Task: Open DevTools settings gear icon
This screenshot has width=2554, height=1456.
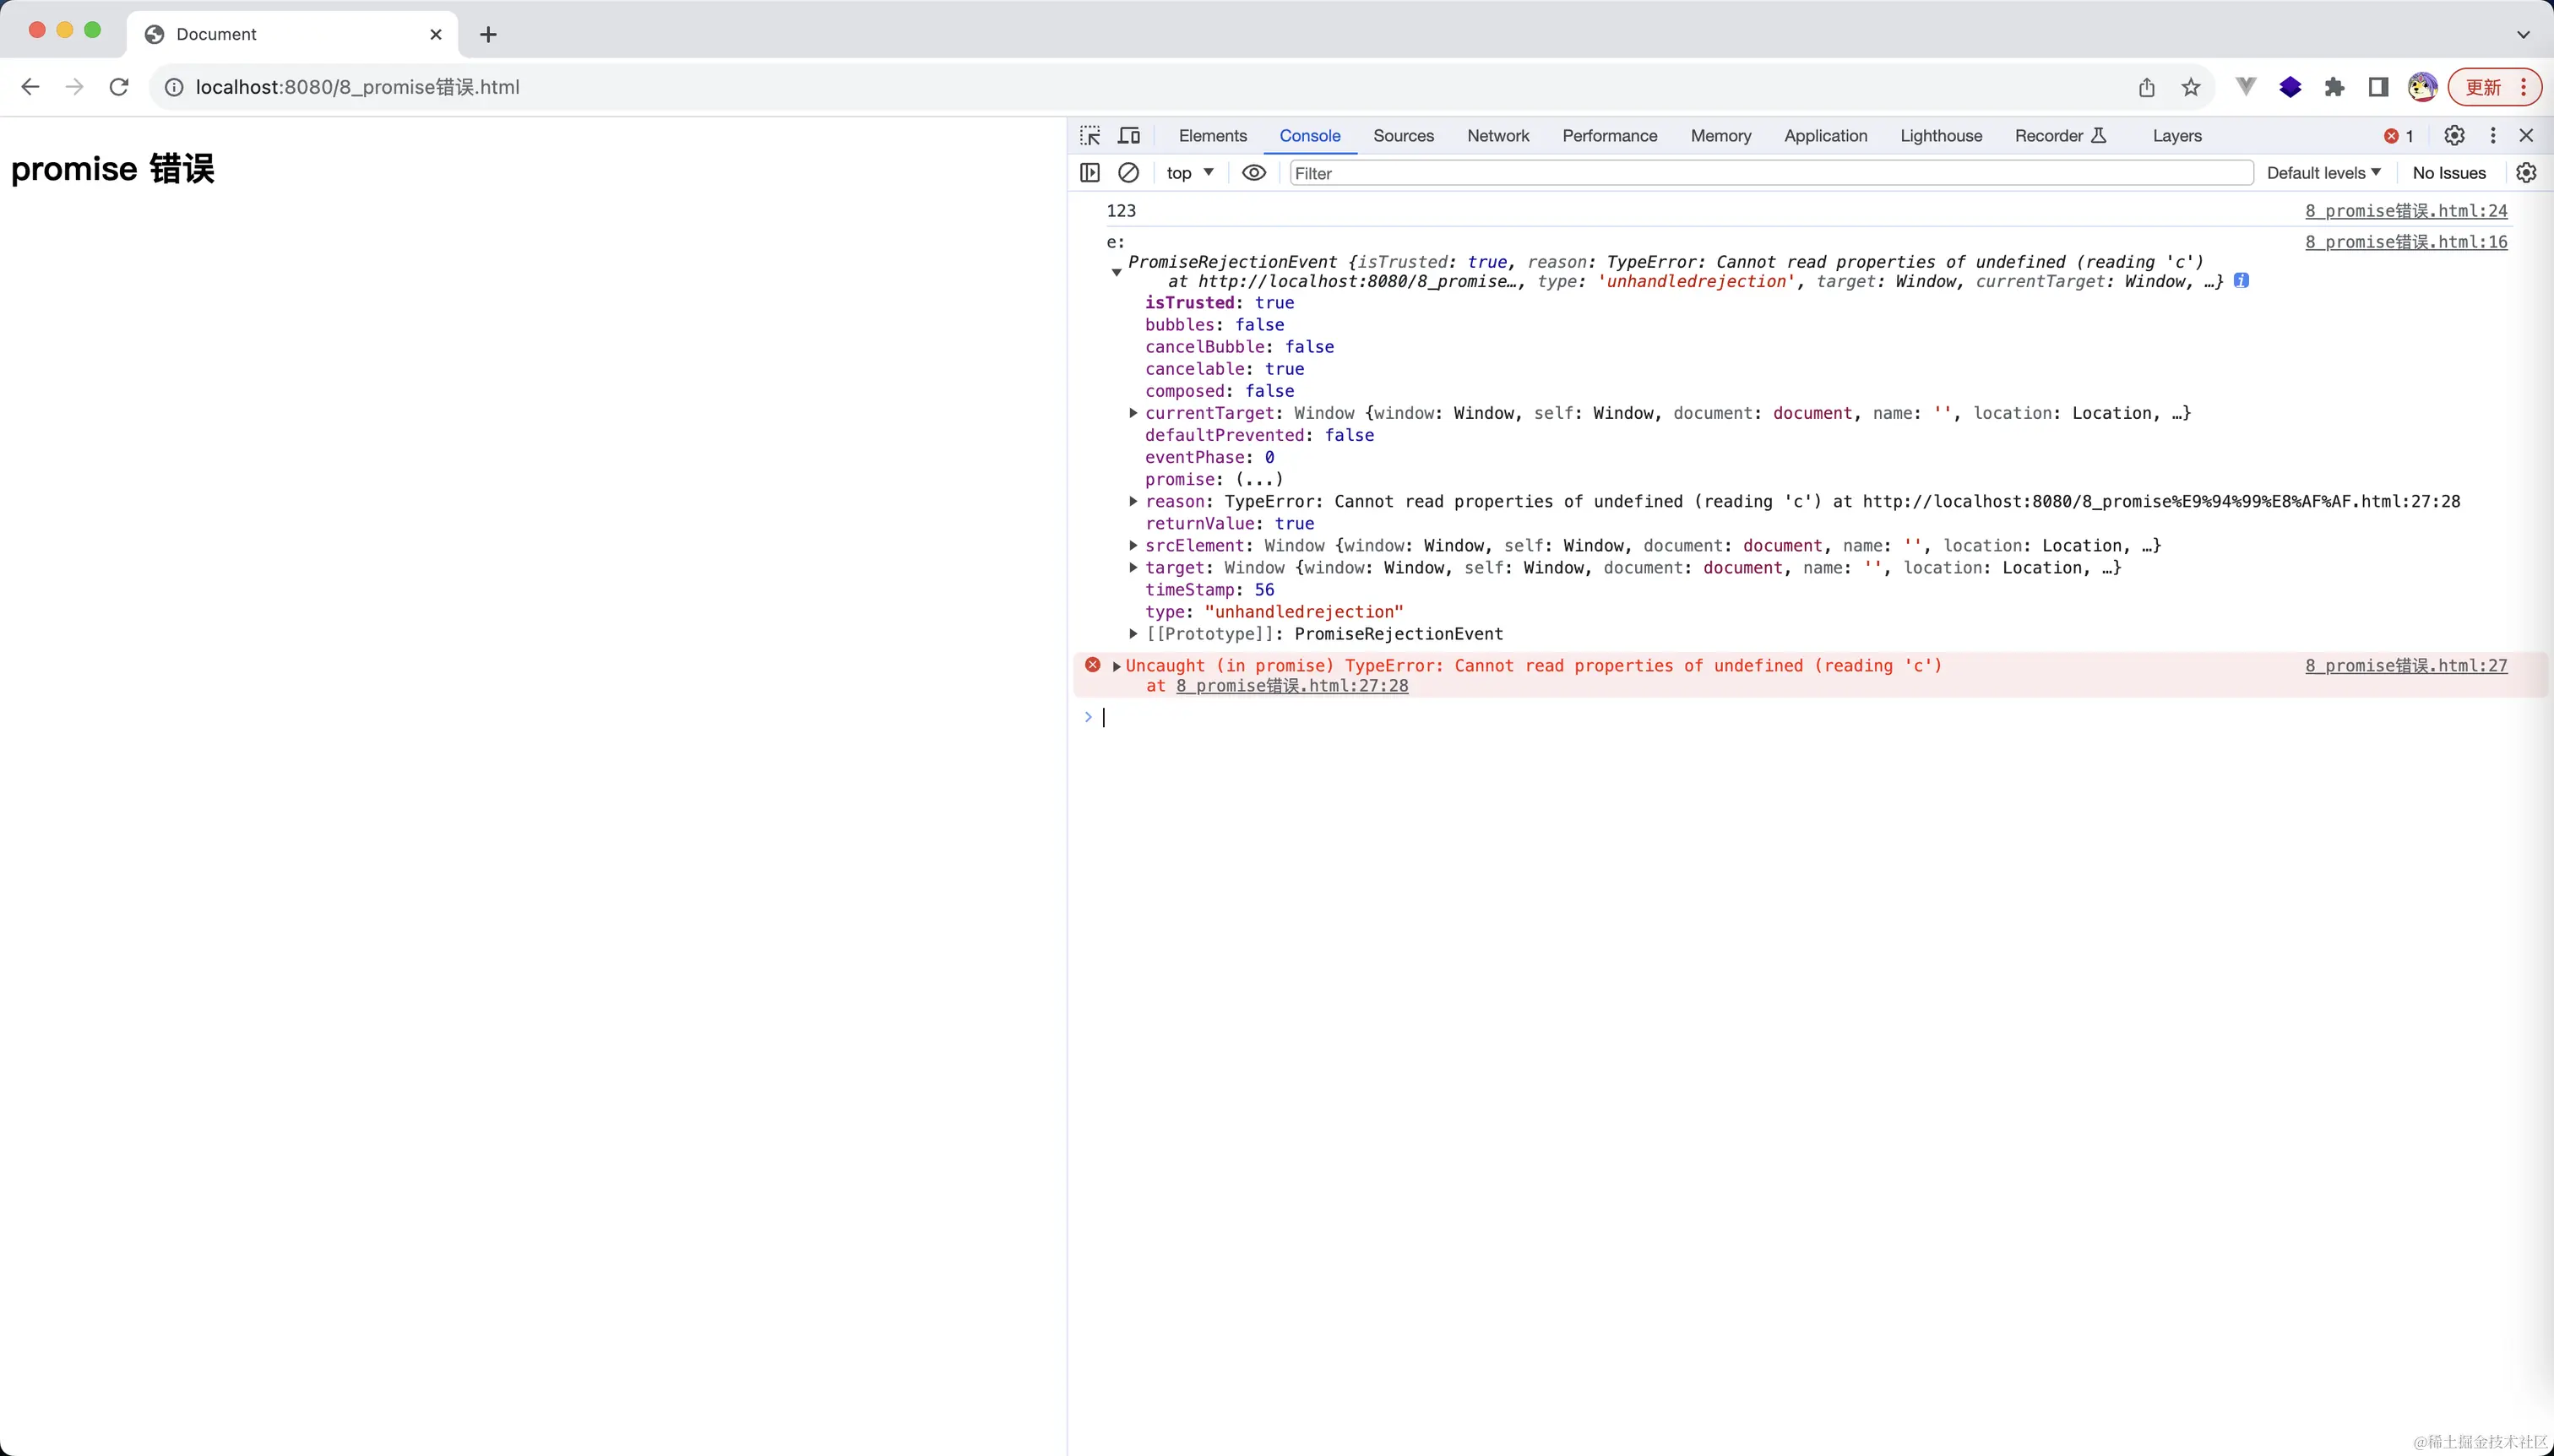Action: (2454, 136)
